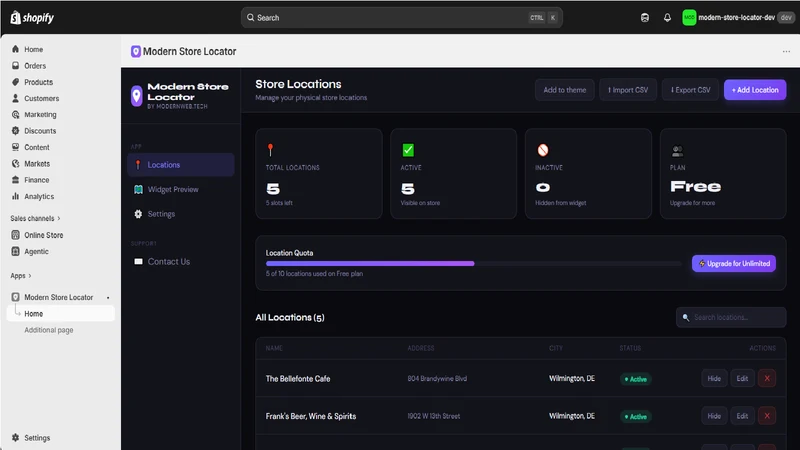800x450 pixels.
Task: Focus the top Search bar
Action: tap(402, 17)
